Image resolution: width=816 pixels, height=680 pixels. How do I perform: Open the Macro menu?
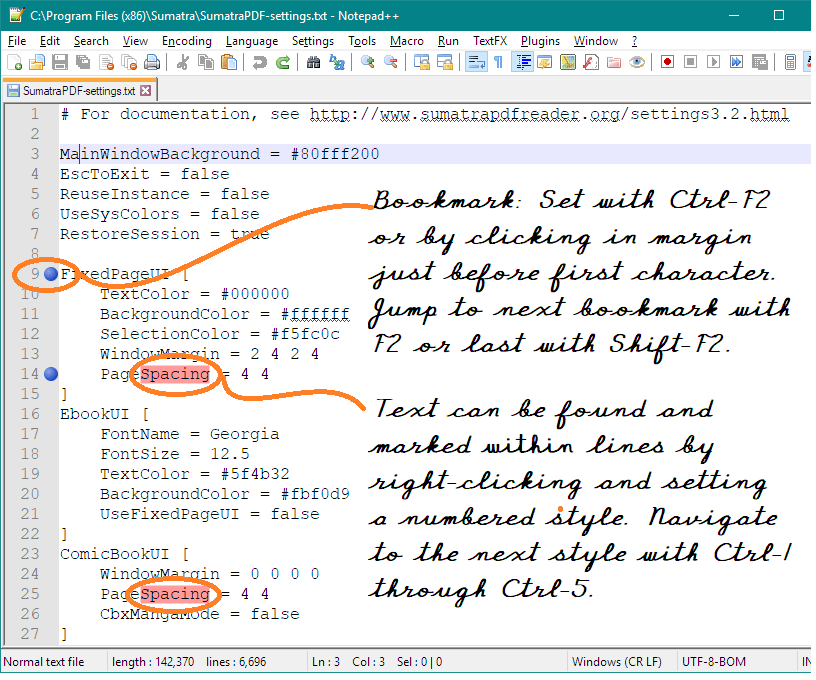[406, 41]
